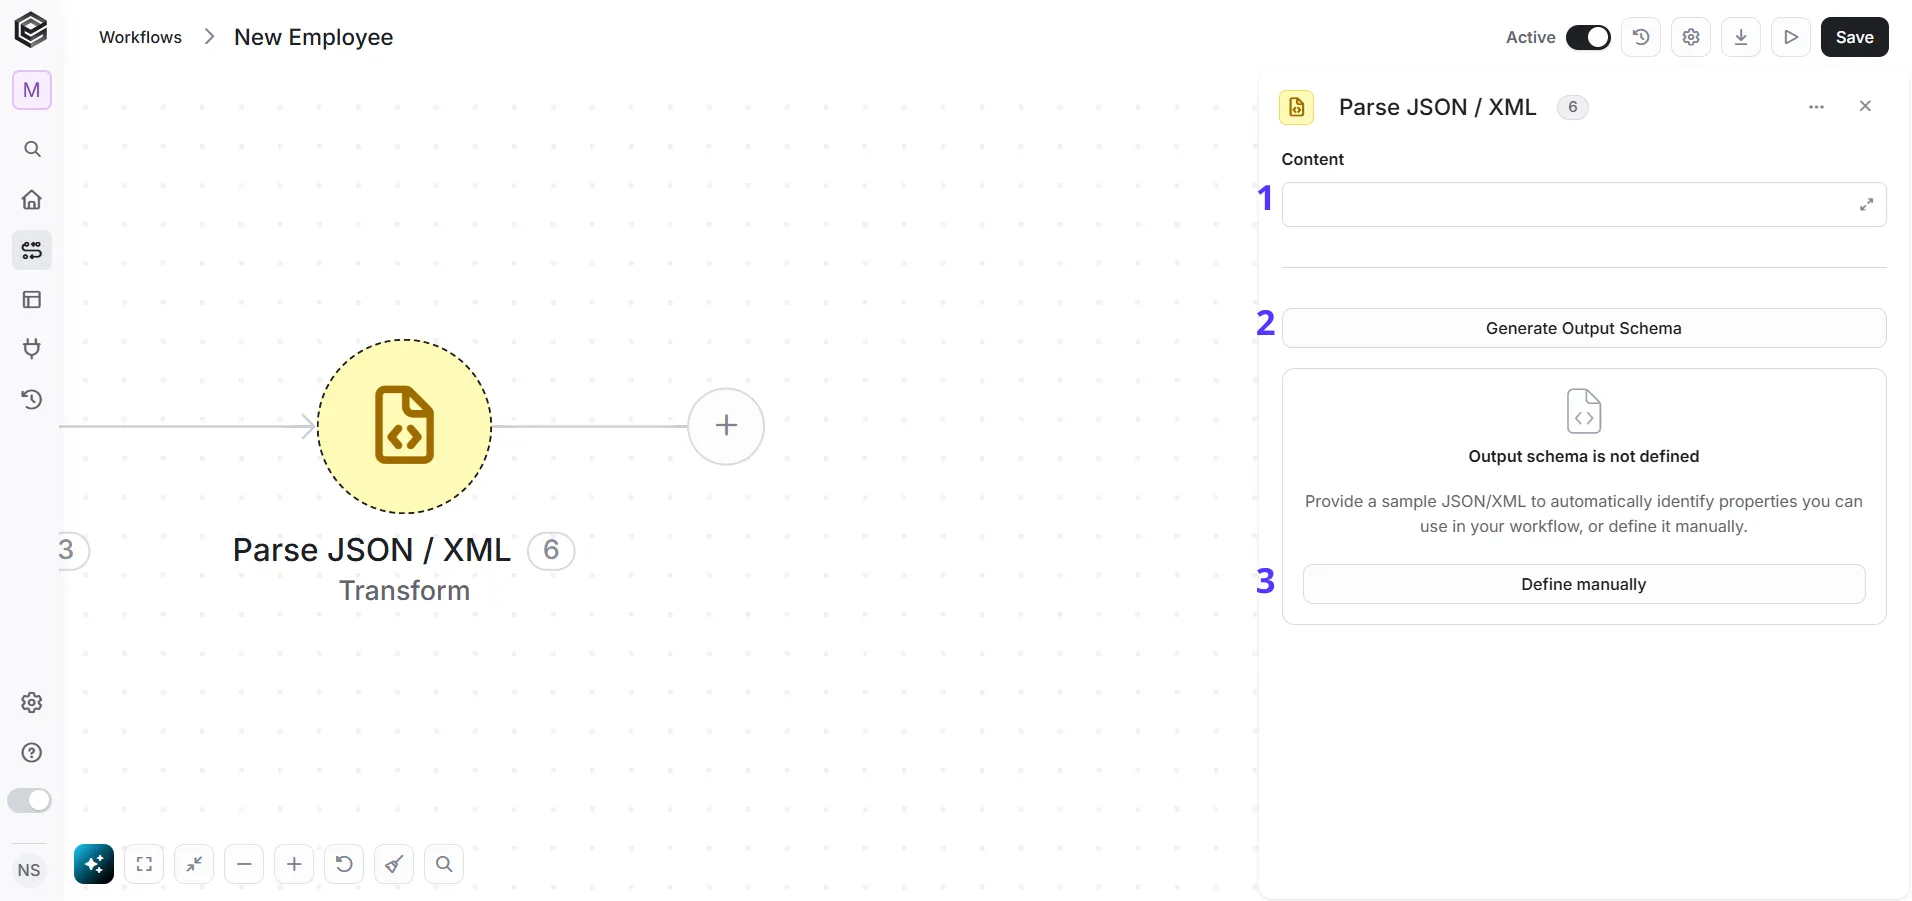Click Generate Output Schema button
The height and width of the screenshot is (901, 1912).
(x=1584, y=328)
